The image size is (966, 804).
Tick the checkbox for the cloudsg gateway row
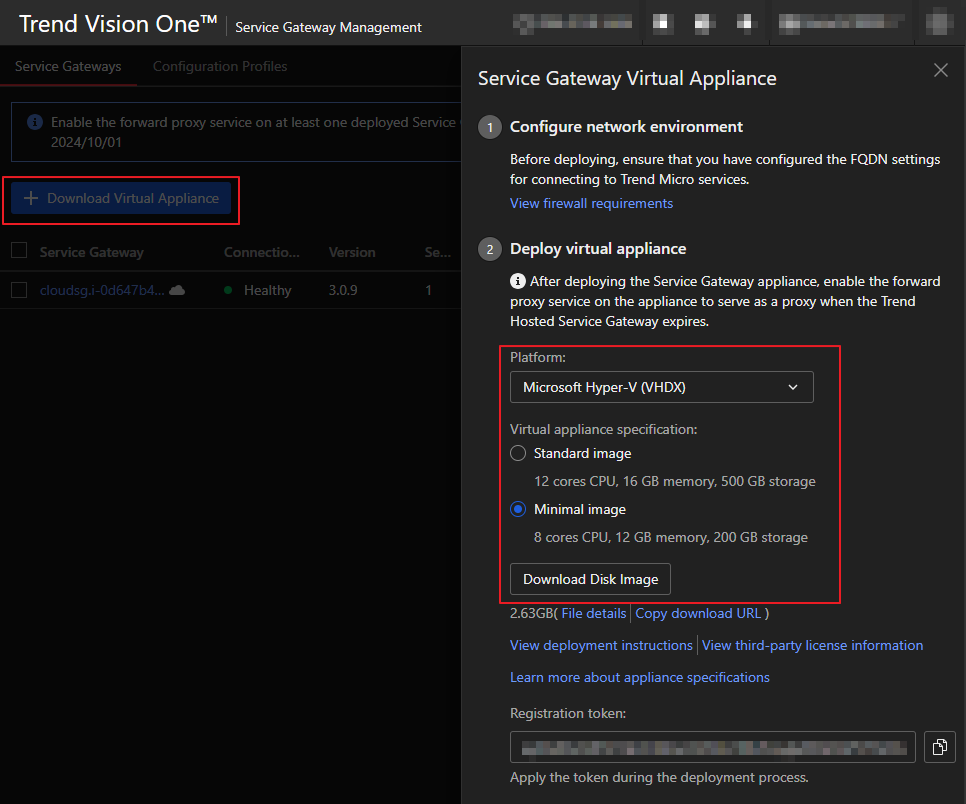click(x=19, y=290)
